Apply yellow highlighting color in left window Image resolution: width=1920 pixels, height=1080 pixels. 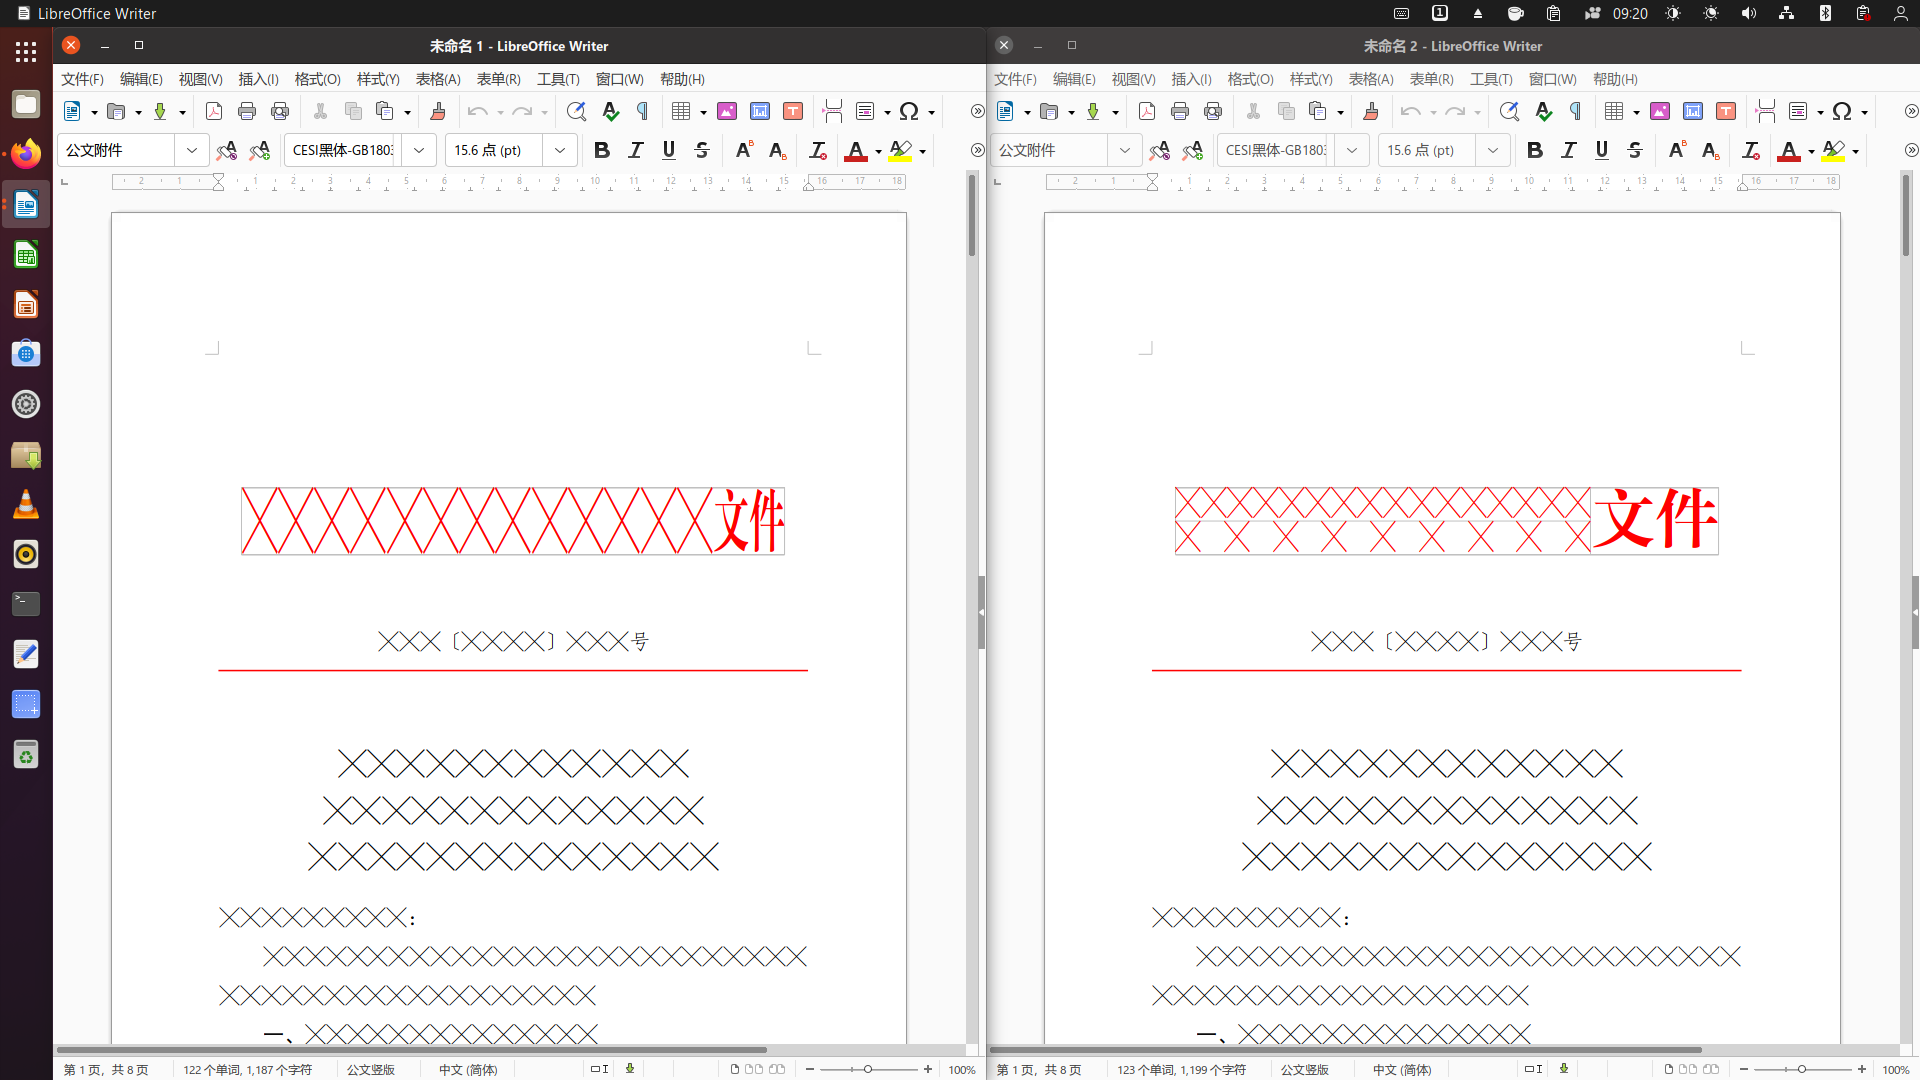pyautogui.click(x=900, y=150)
